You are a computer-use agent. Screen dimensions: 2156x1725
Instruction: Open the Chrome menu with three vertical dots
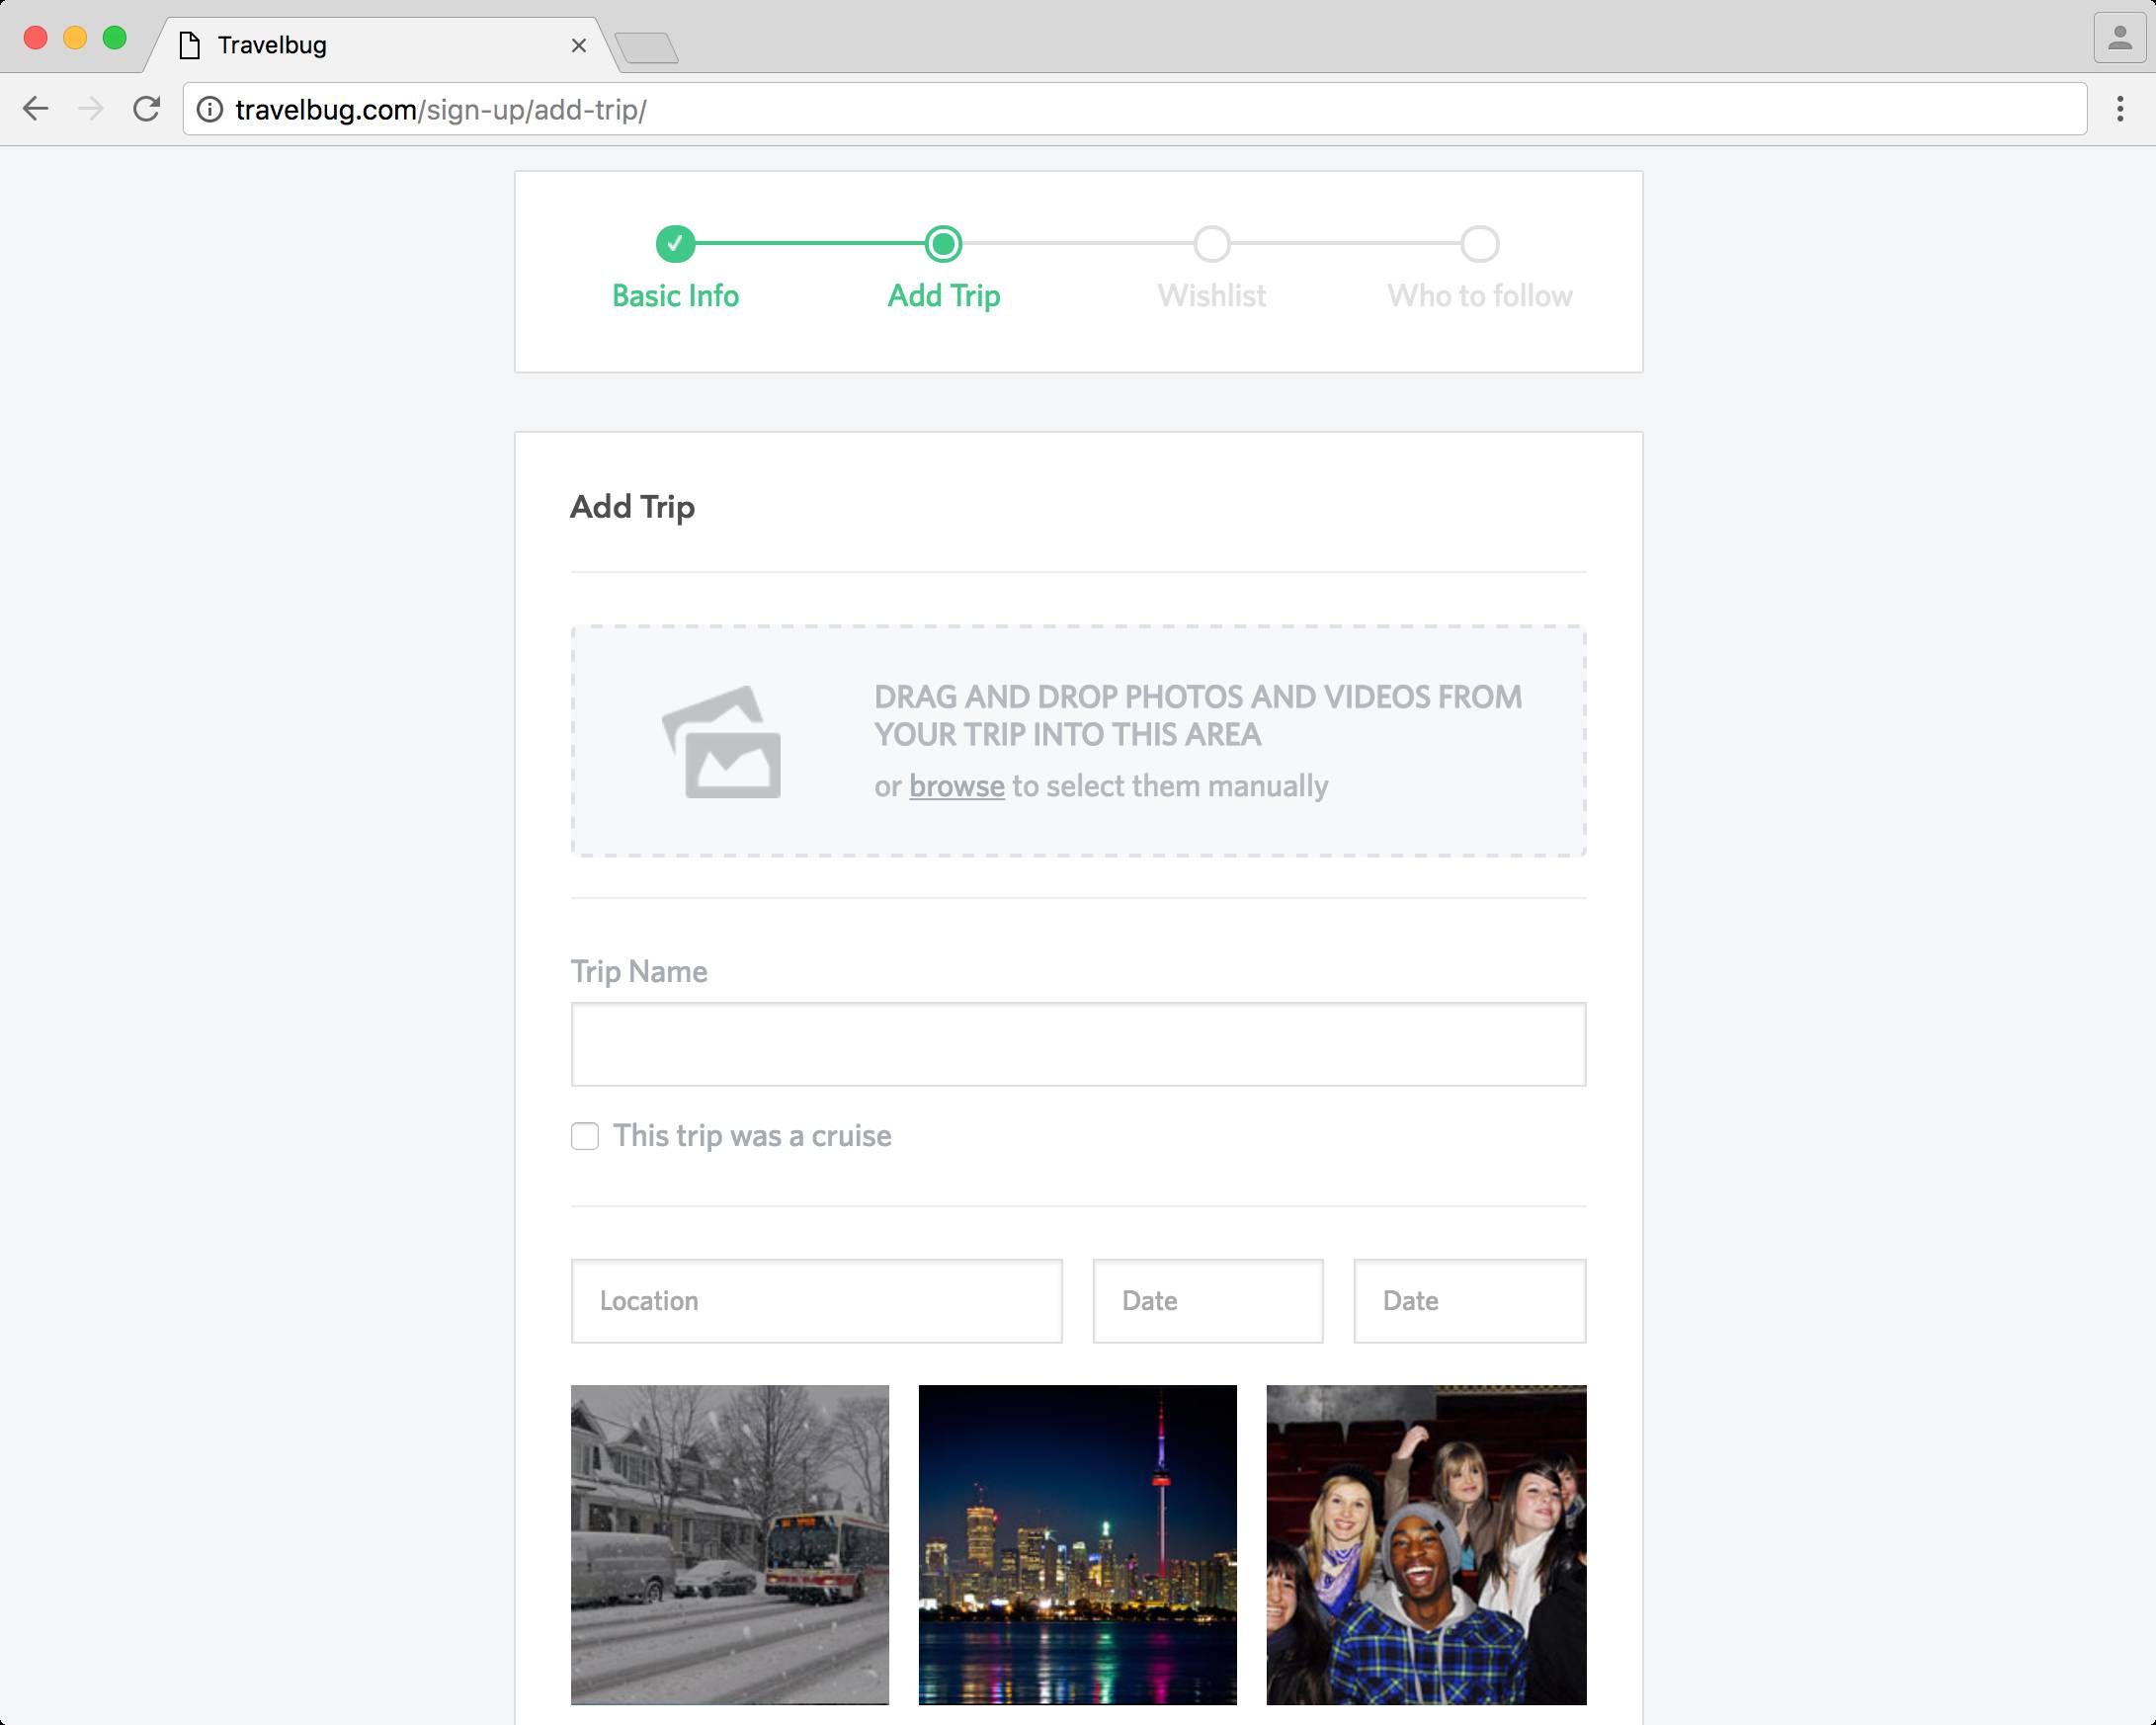(x=2120, y=110)
